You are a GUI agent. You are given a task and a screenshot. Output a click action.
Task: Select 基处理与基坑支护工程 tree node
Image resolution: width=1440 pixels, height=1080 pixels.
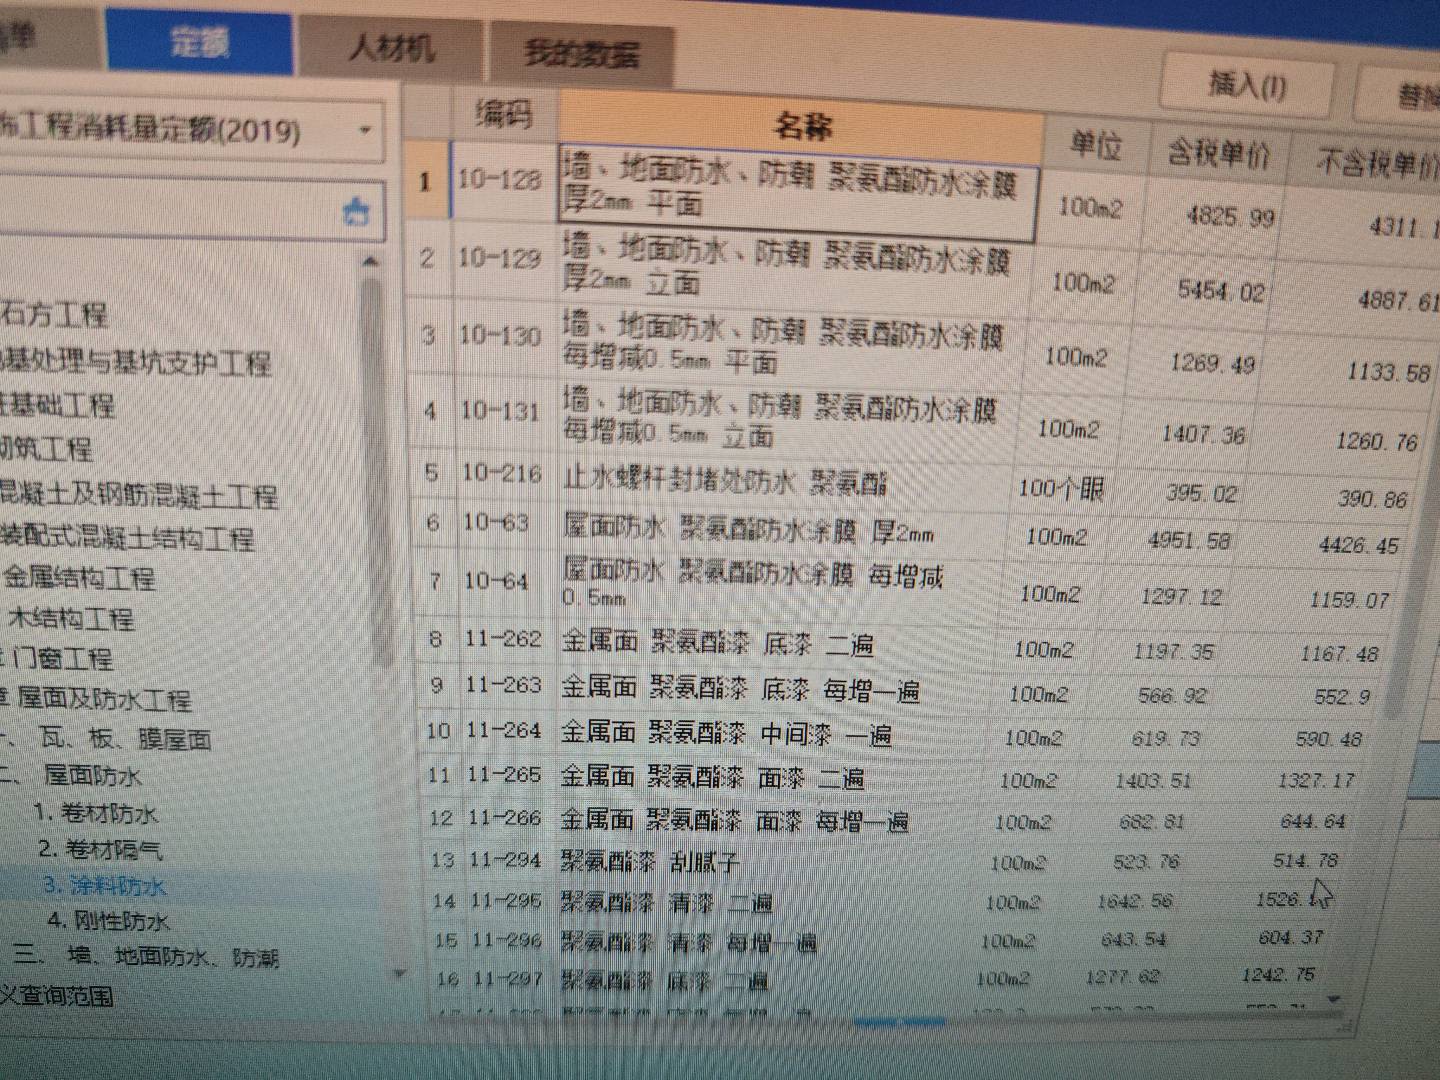coord(135,361)
